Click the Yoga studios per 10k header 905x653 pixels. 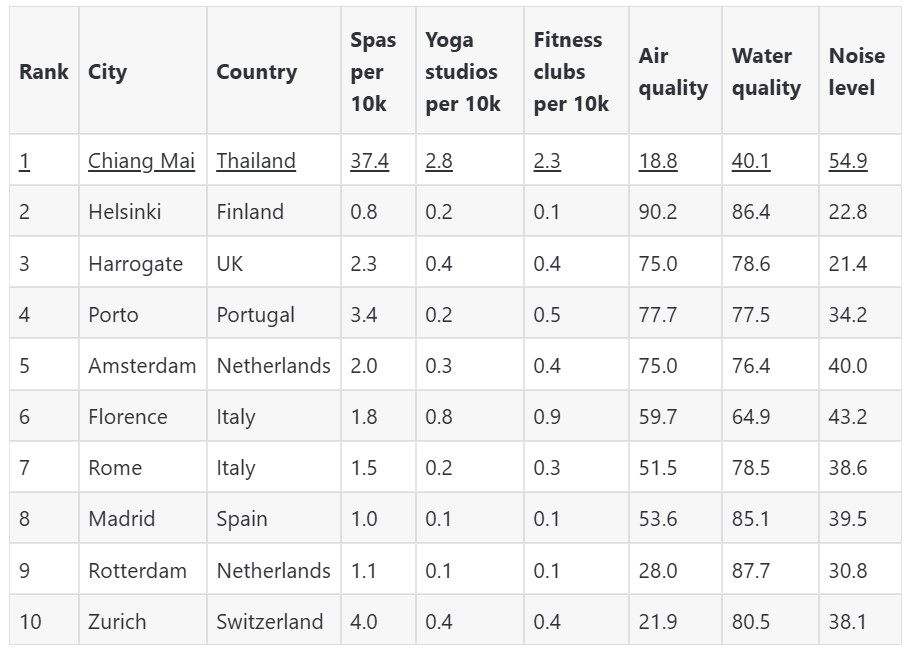462,72
